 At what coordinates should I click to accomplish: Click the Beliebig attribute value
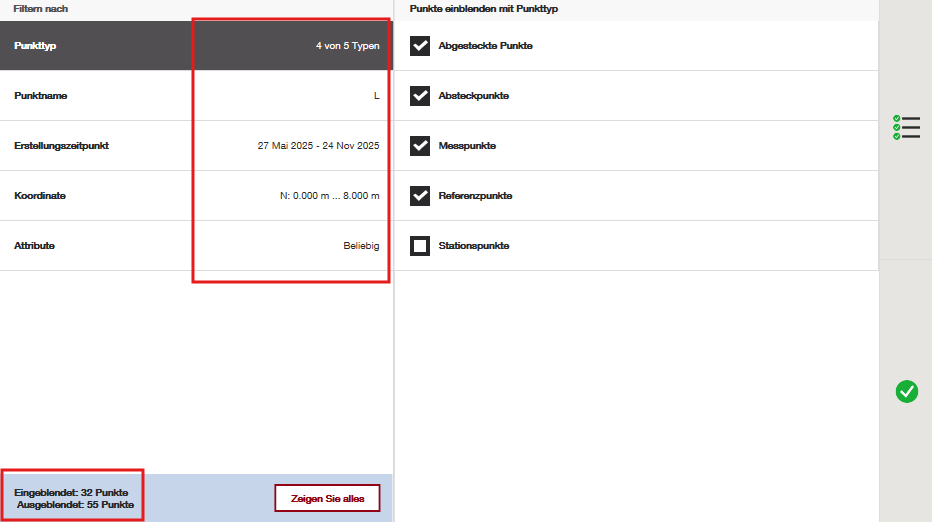[x=361, y=246]
